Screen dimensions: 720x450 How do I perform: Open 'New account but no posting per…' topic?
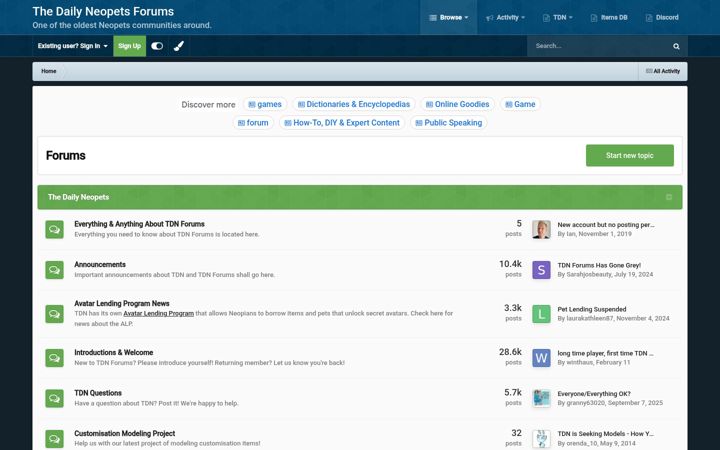(x=606, y=225)
